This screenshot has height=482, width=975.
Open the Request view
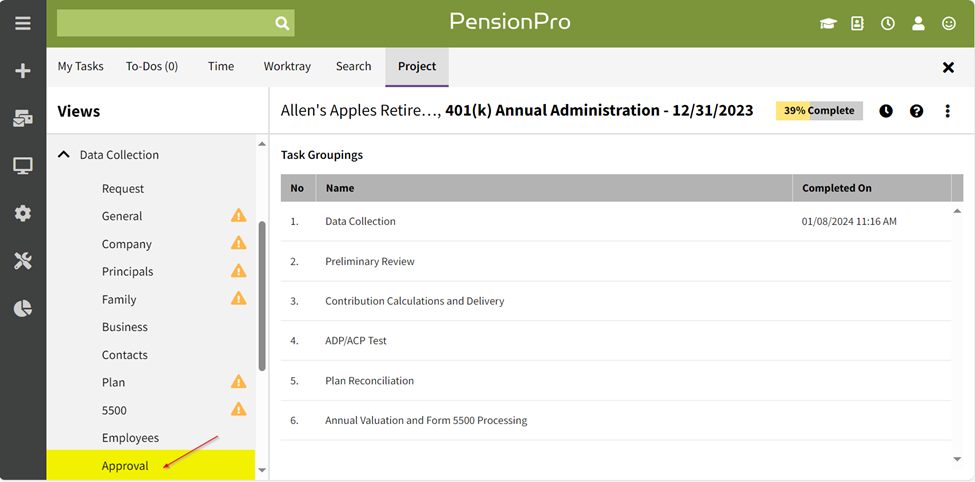coord(123,188)
